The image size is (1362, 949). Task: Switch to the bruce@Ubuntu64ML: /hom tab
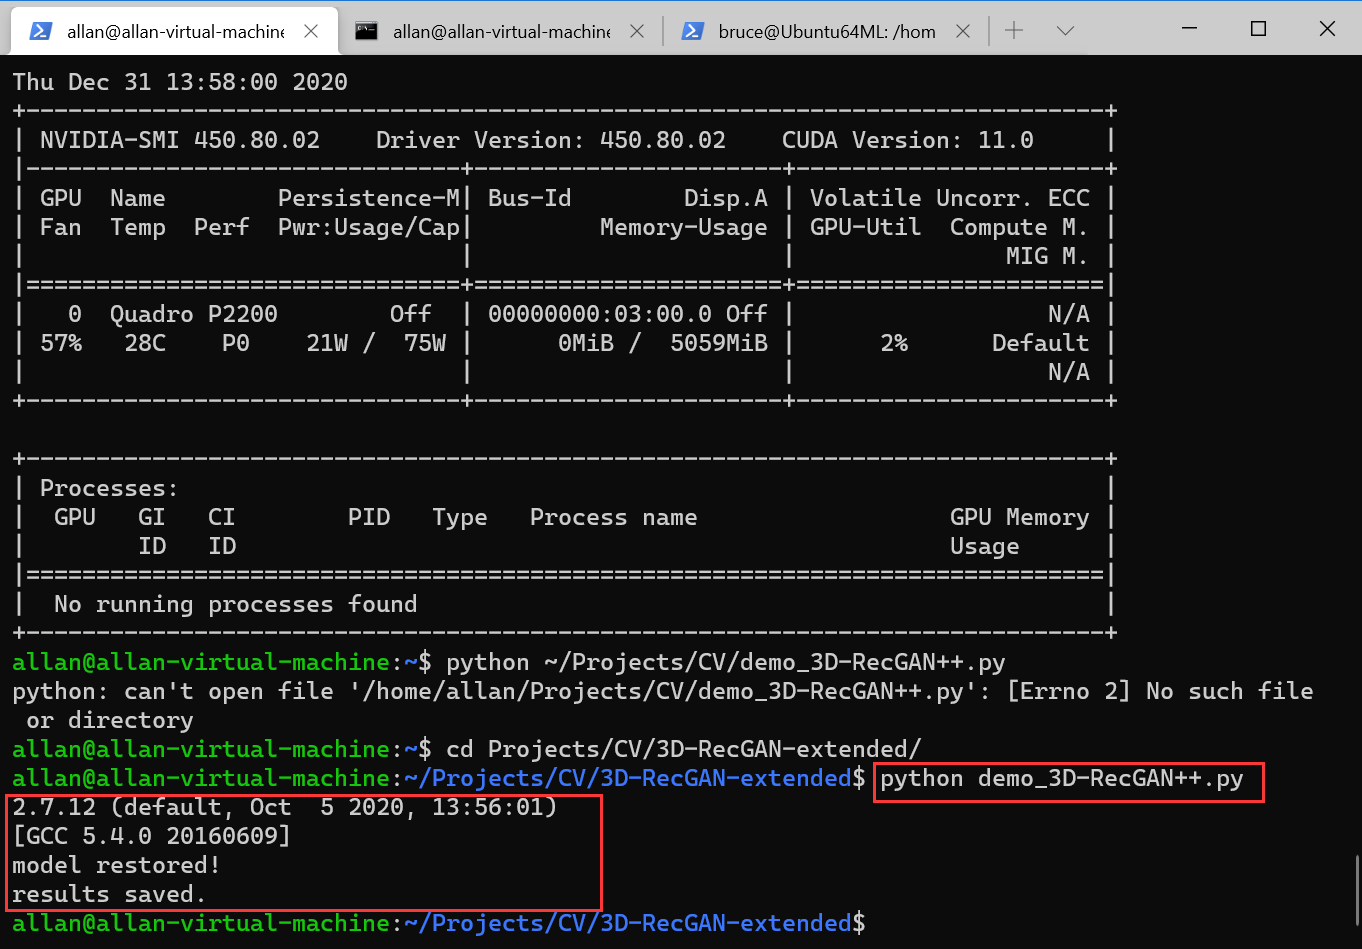coord(827,32)
